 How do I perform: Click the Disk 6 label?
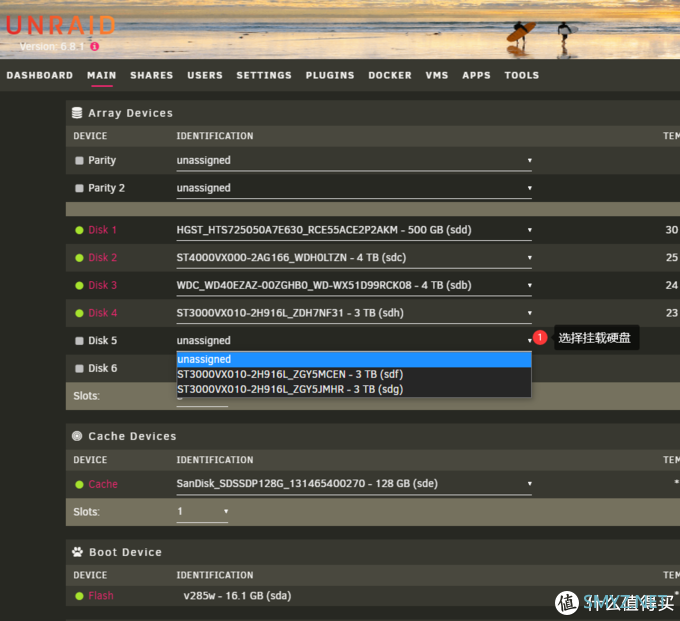click(102, 369)
